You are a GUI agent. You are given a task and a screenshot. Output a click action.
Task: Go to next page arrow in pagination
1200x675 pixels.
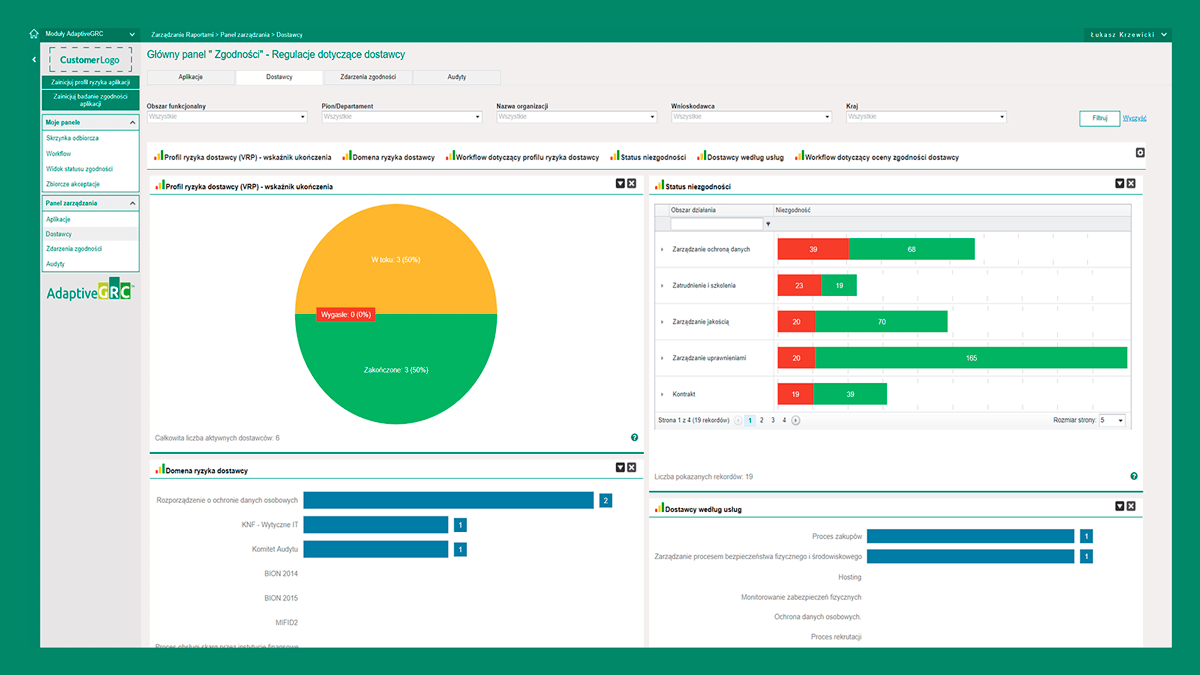796,421
